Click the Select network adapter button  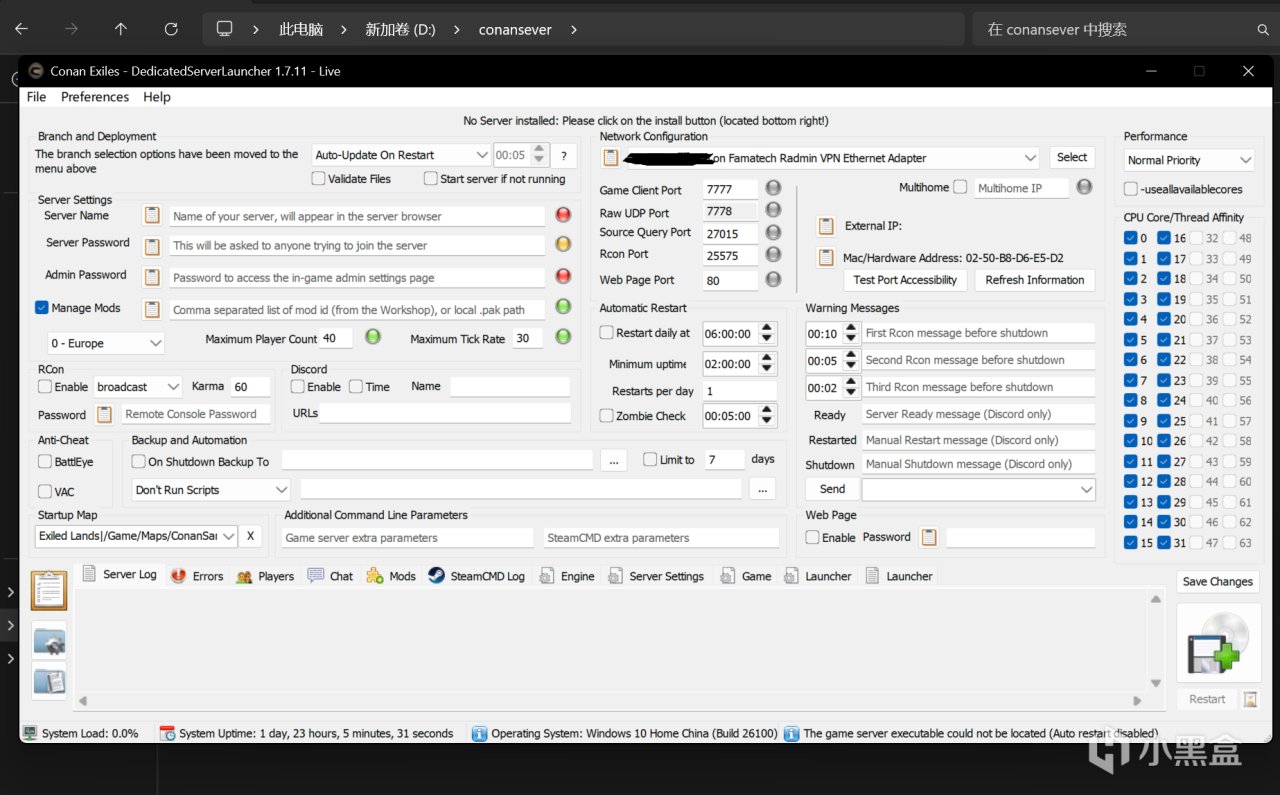[1072, 157]
